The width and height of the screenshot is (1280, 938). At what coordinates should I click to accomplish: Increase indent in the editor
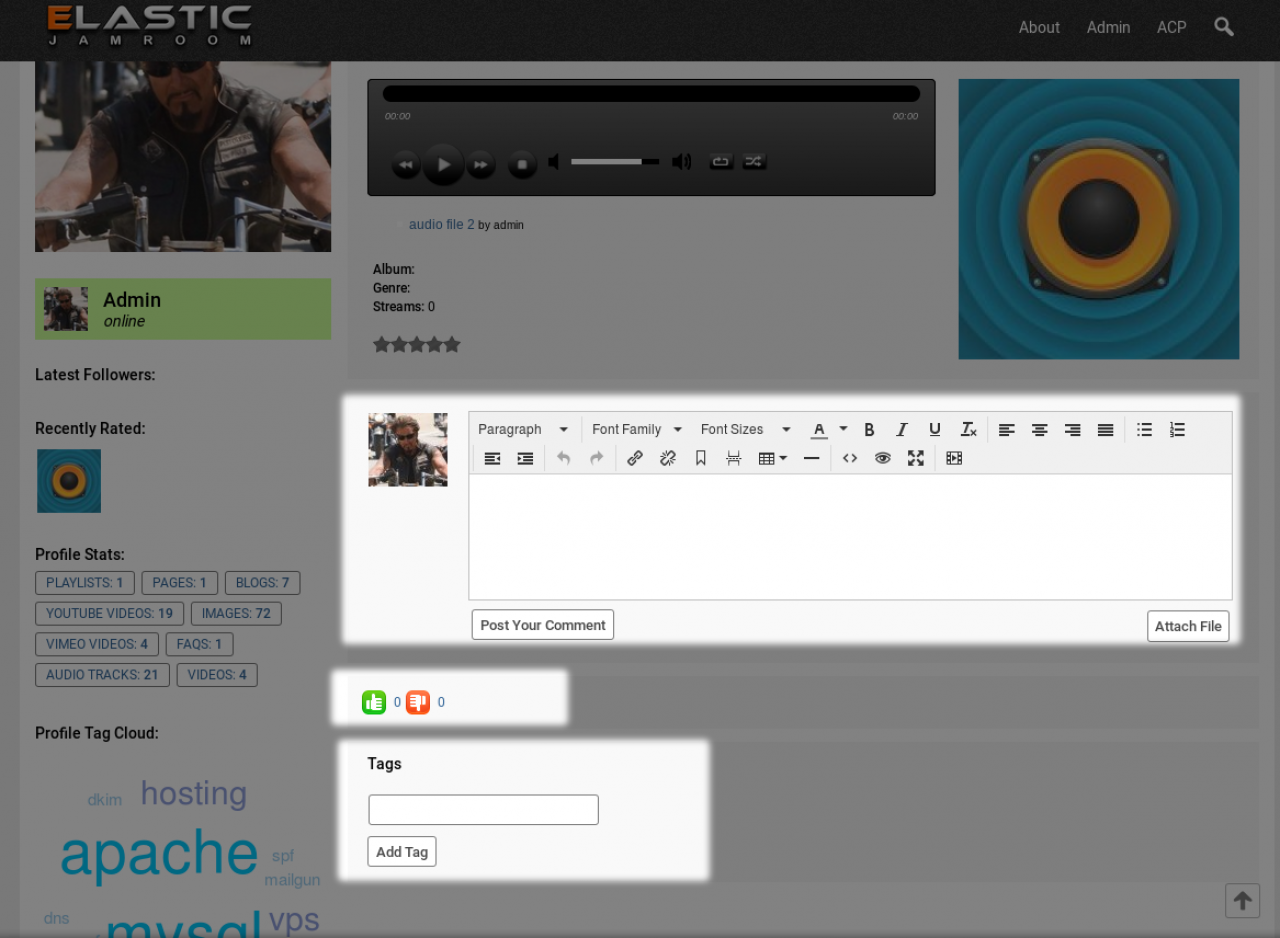point(525,459)
